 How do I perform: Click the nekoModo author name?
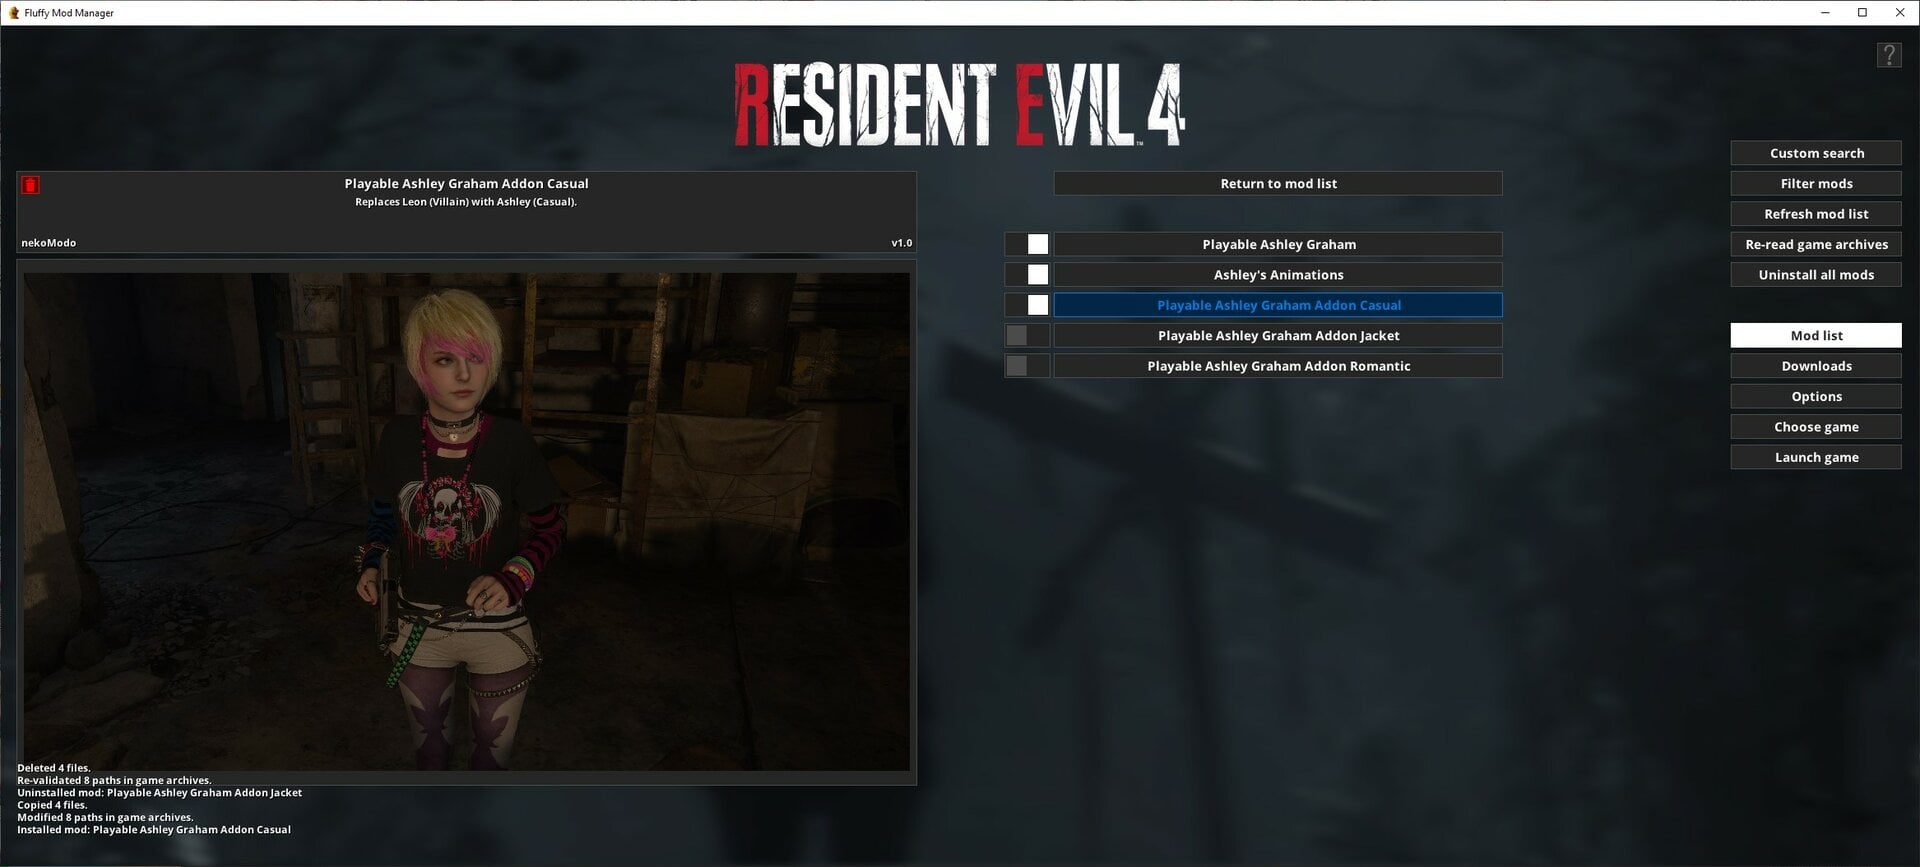[x=48, y=243]
